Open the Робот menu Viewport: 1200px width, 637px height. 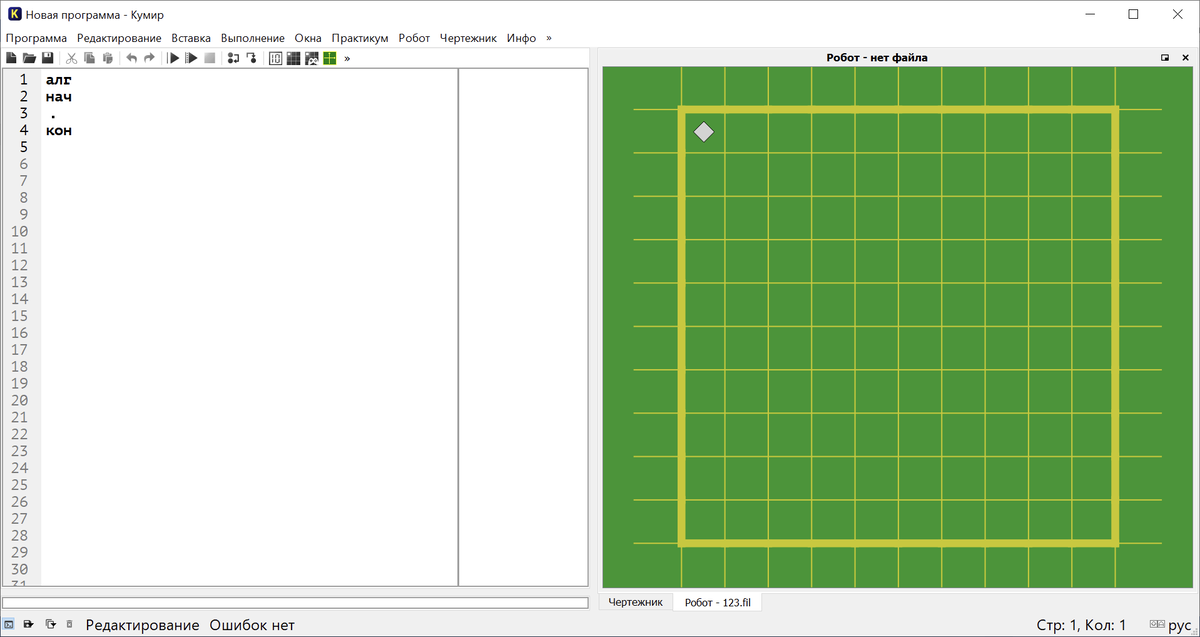pos(414,38)
